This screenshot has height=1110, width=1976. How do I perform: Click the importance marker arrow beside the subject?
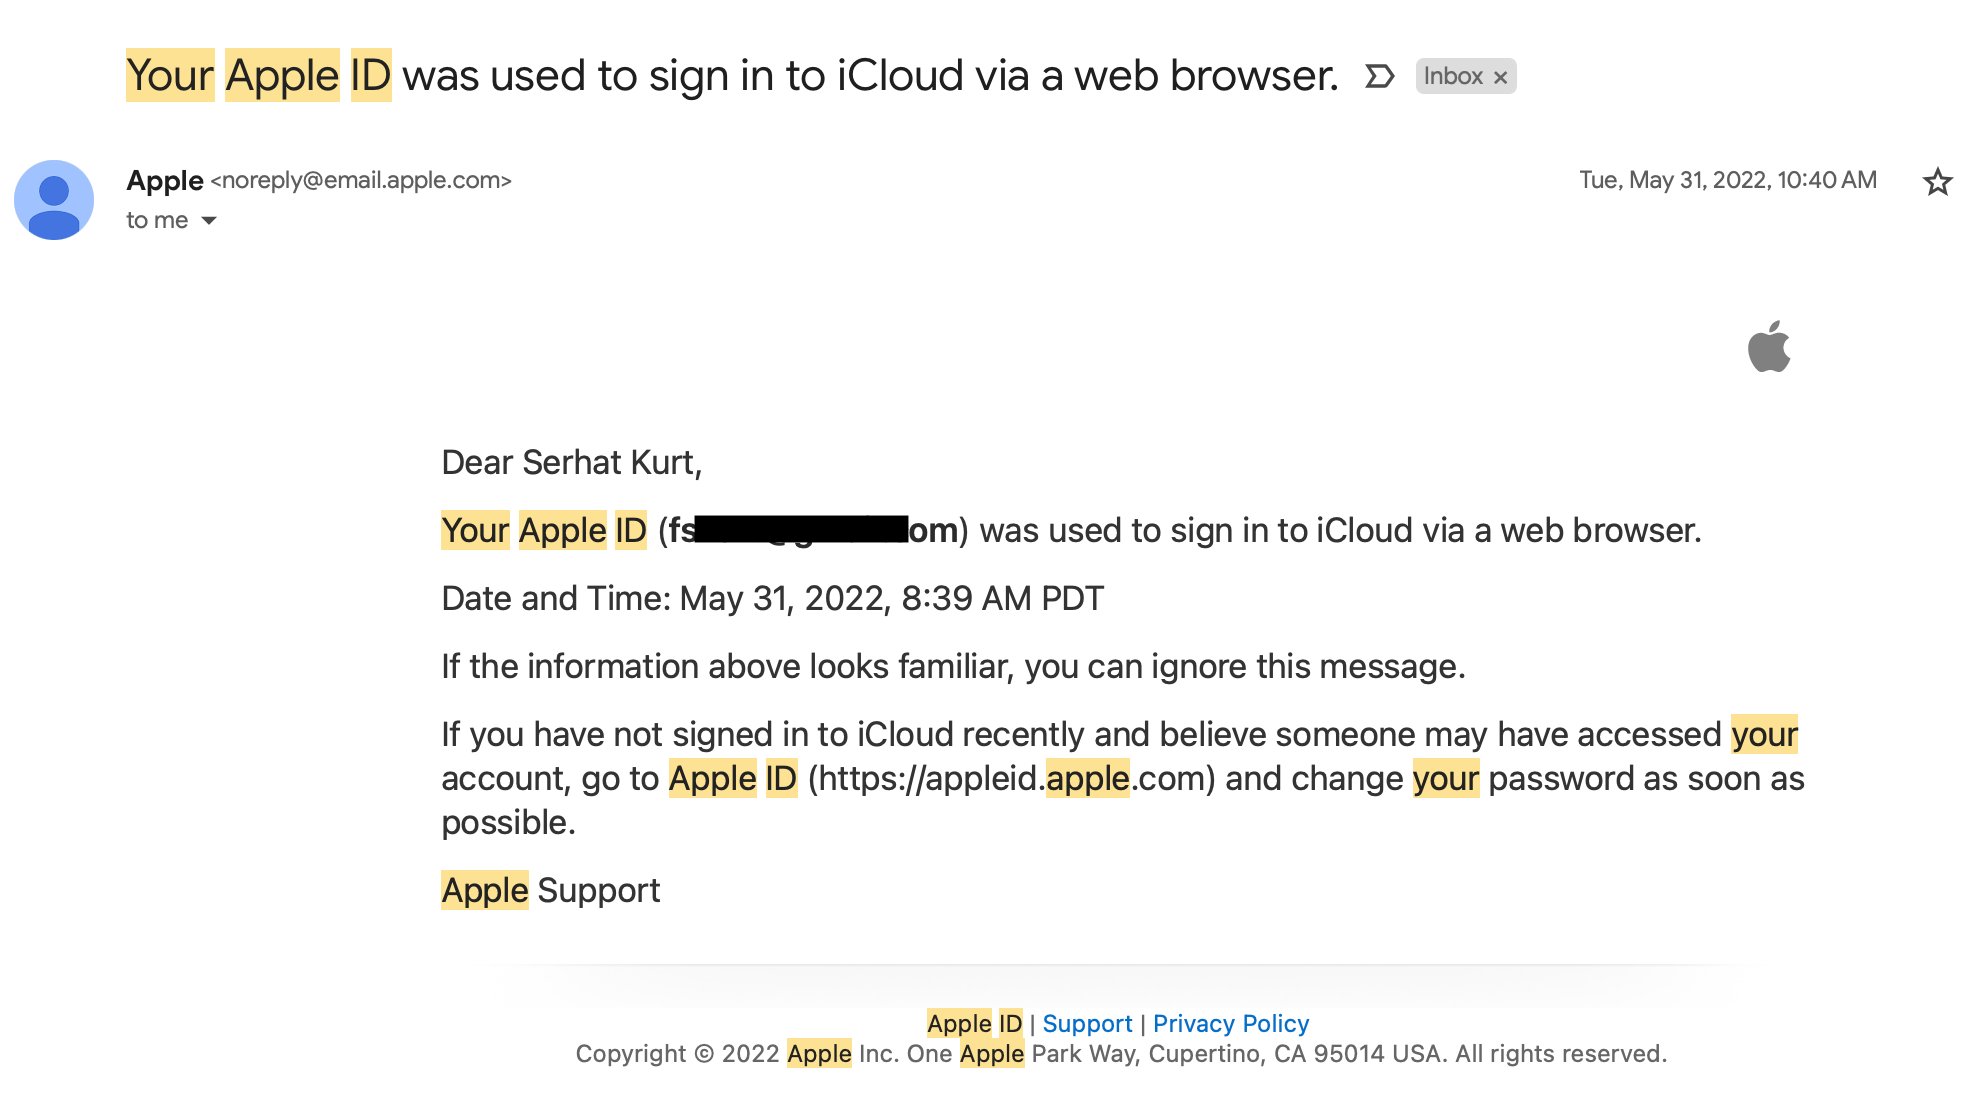click(x=1380, y=76)
